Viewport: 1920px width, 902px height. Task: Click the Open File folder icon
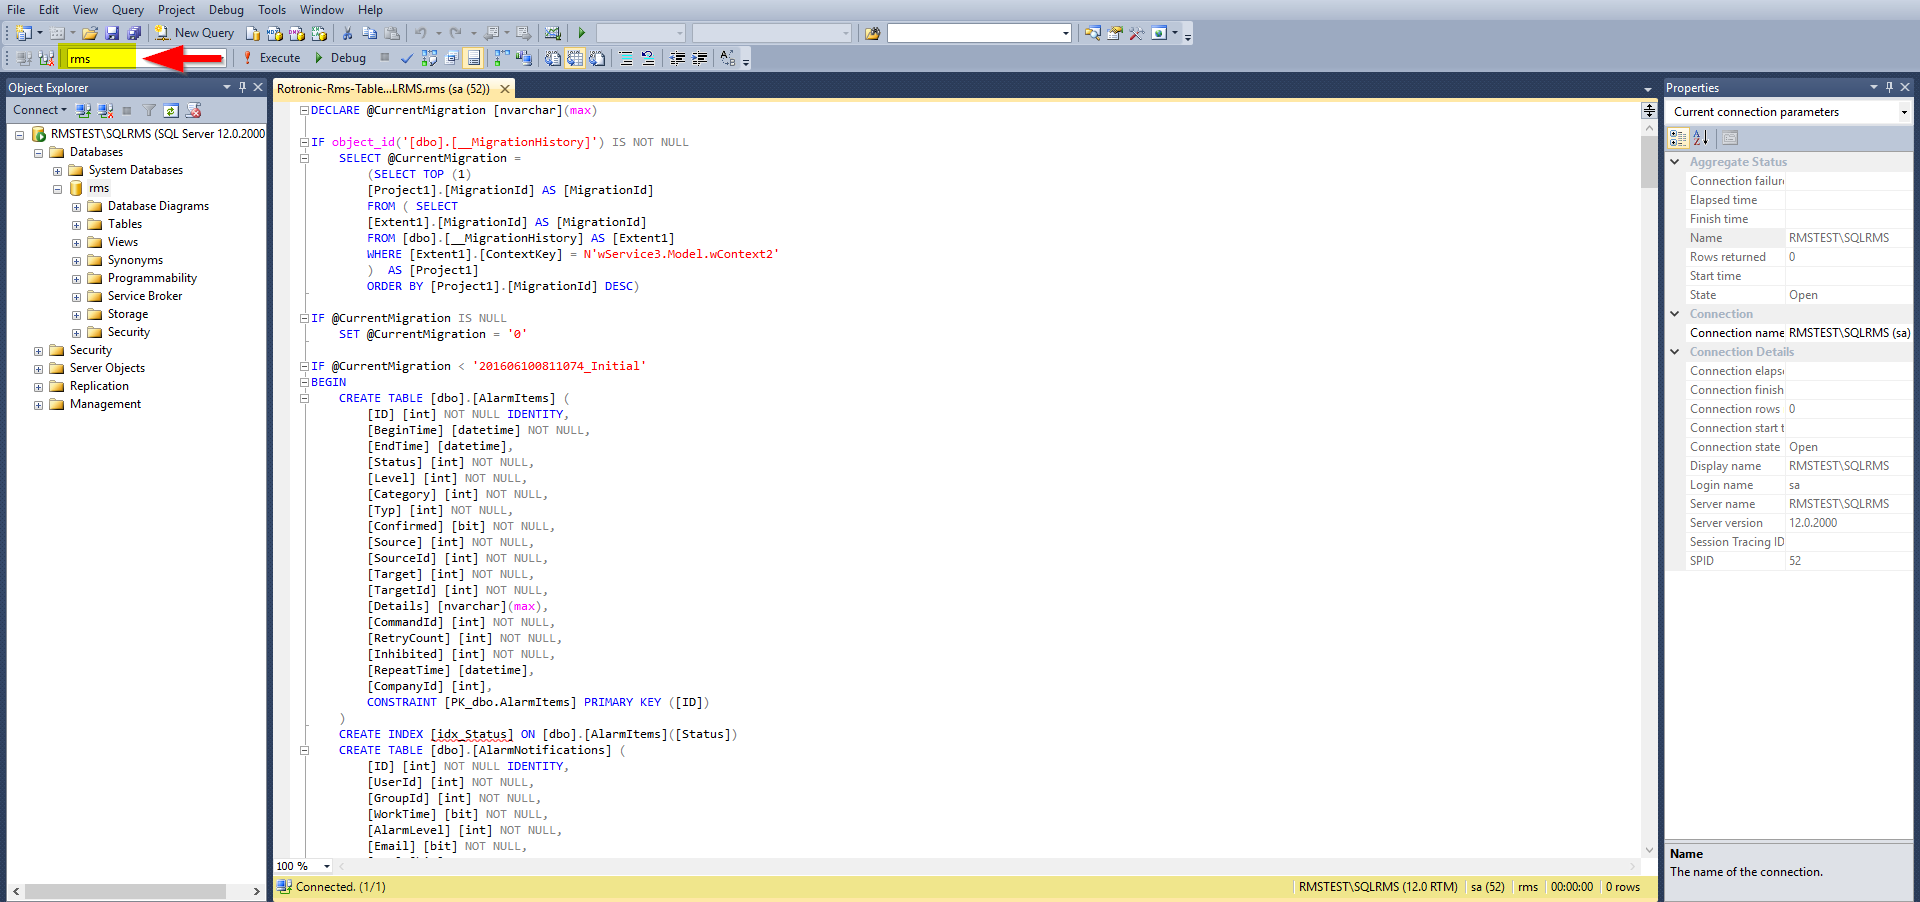coord(90,33)
